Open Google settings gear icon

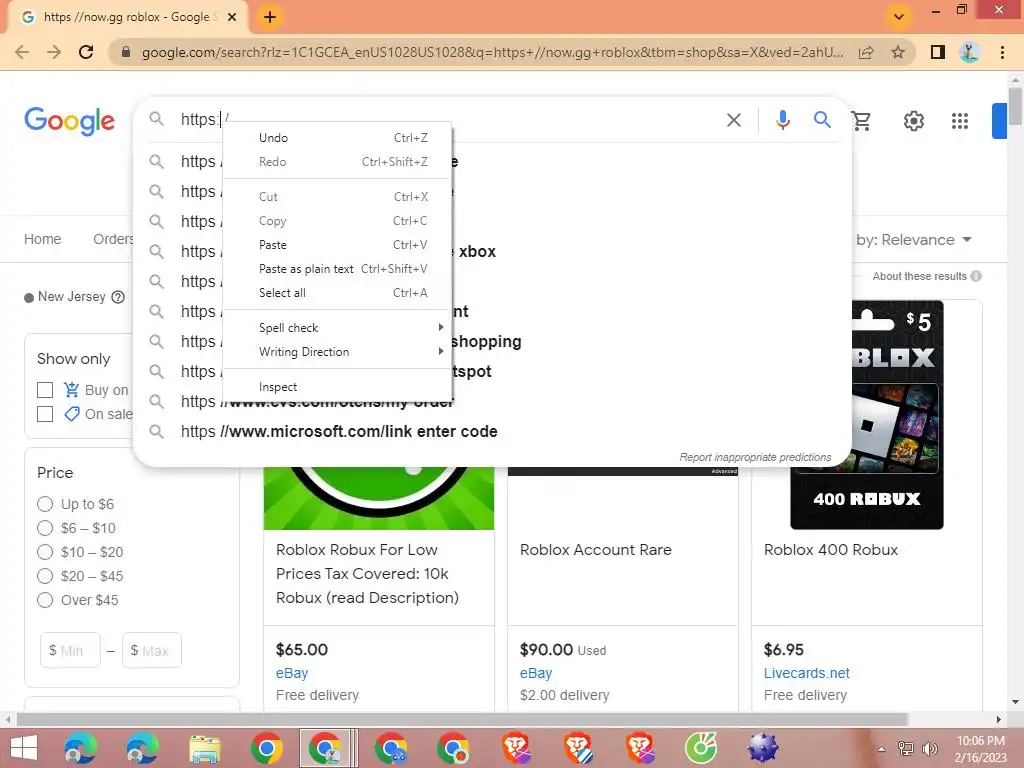coord(913,121)
